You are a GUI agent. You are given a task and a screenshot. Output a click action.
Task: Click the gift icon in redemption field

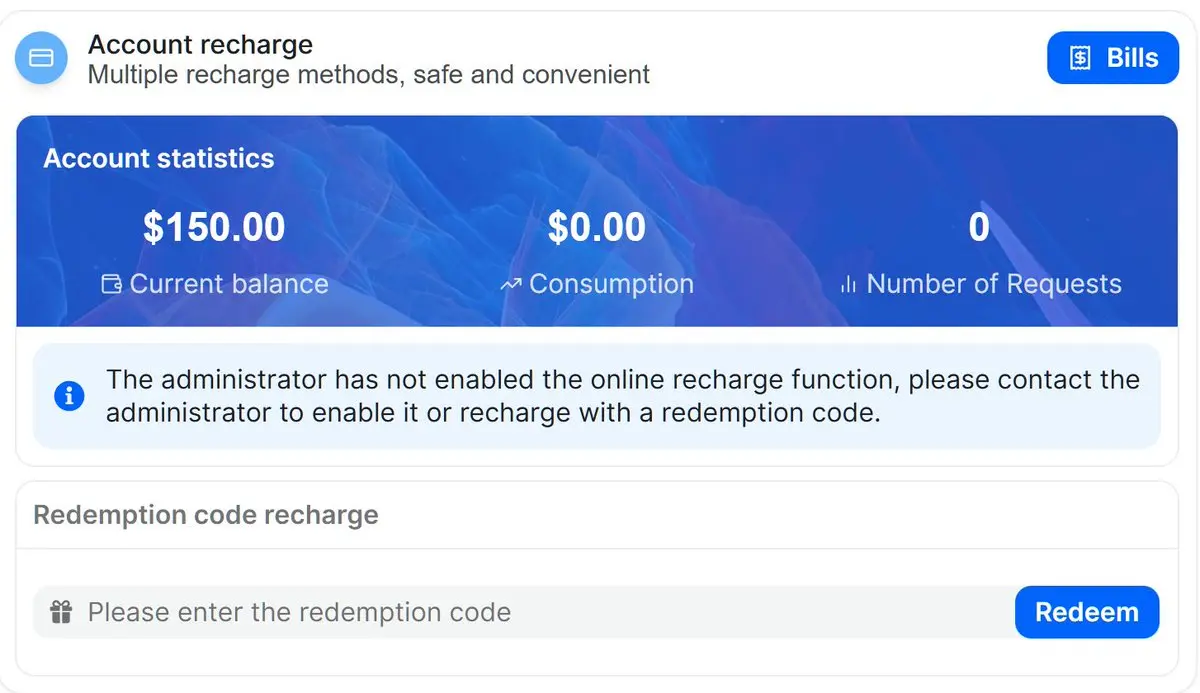coord(62,612)
